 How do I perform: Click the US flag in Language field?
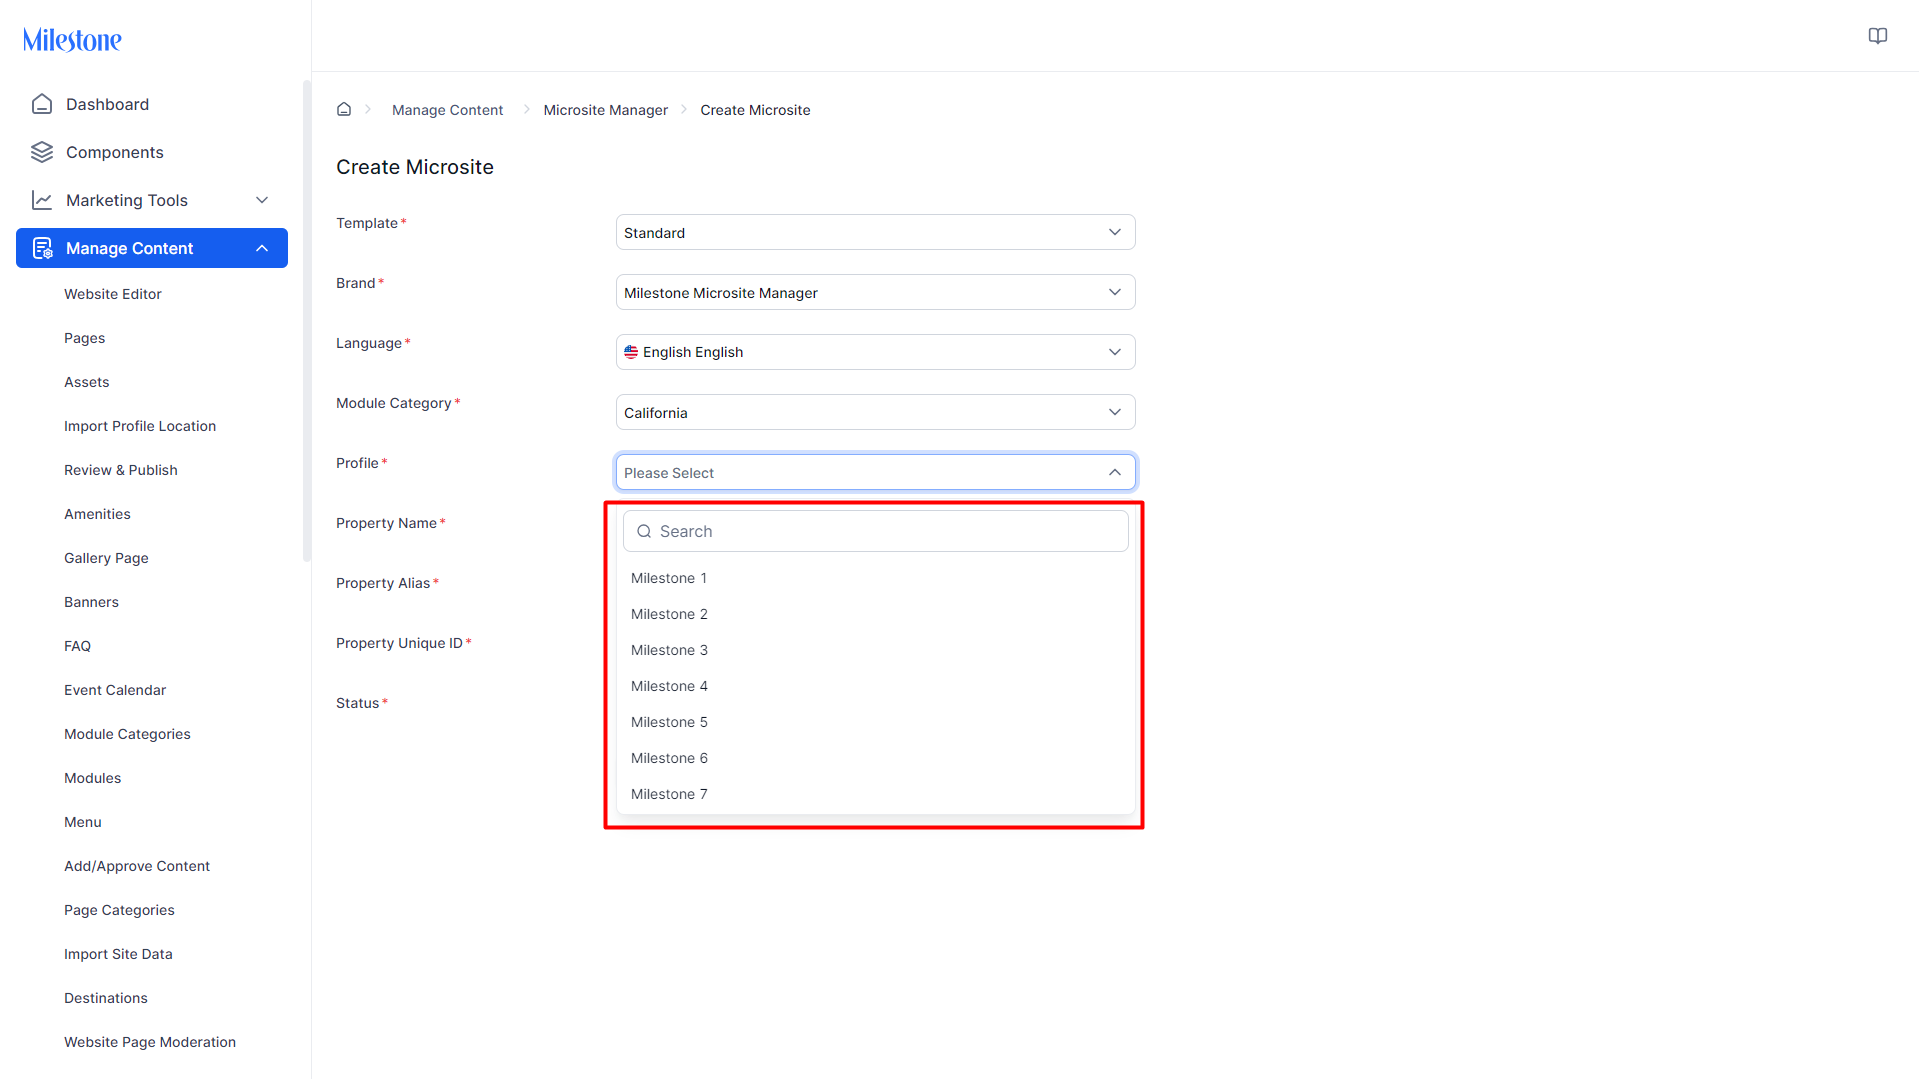click(x=631, y=352)
